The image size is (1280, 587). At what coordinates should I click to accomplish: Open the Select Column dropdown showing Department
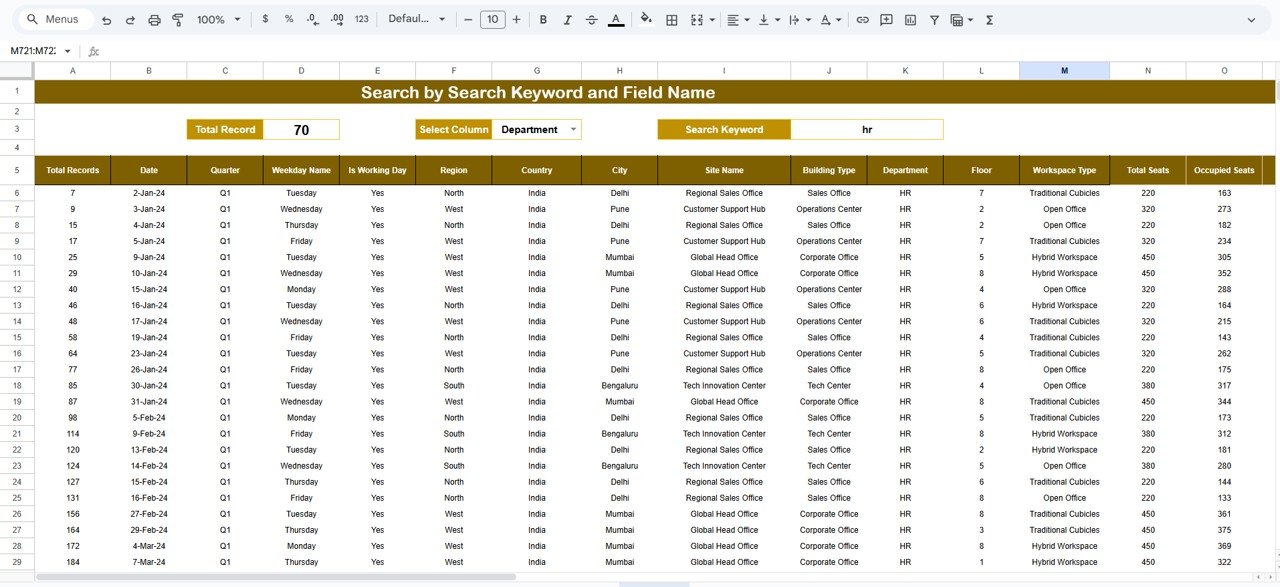pyautogui.click(x=537, y=129)
